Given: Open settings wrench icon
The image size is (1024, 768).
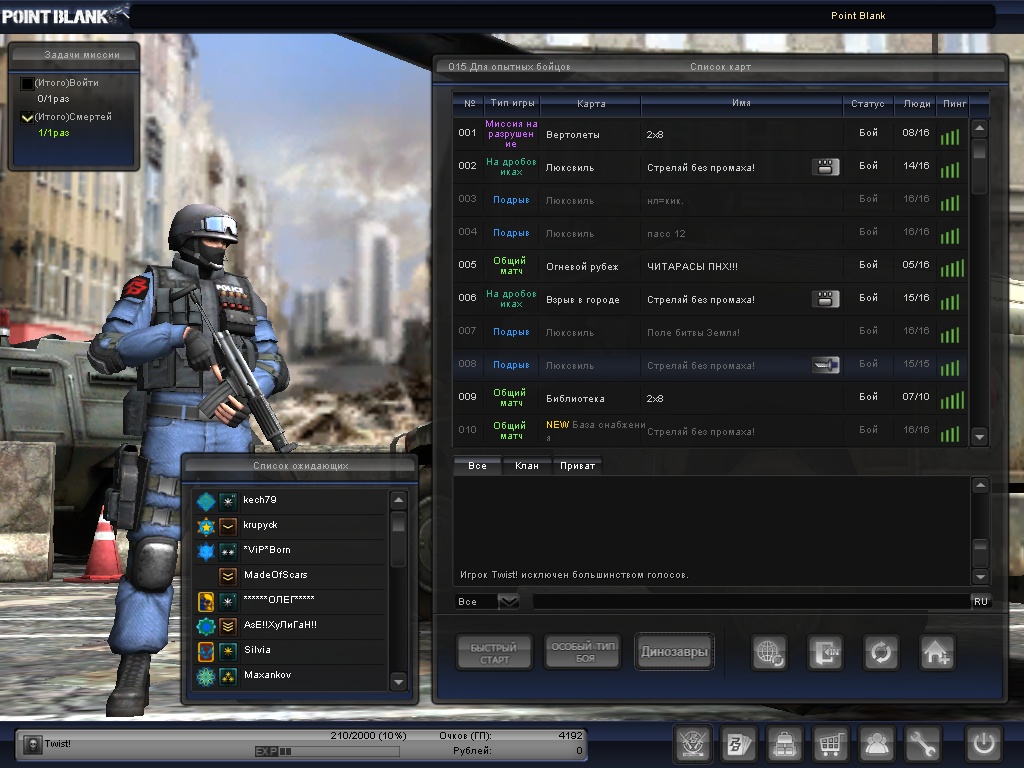Looking at the screenshot, I should pyautogui.click(x=923, y=745).
